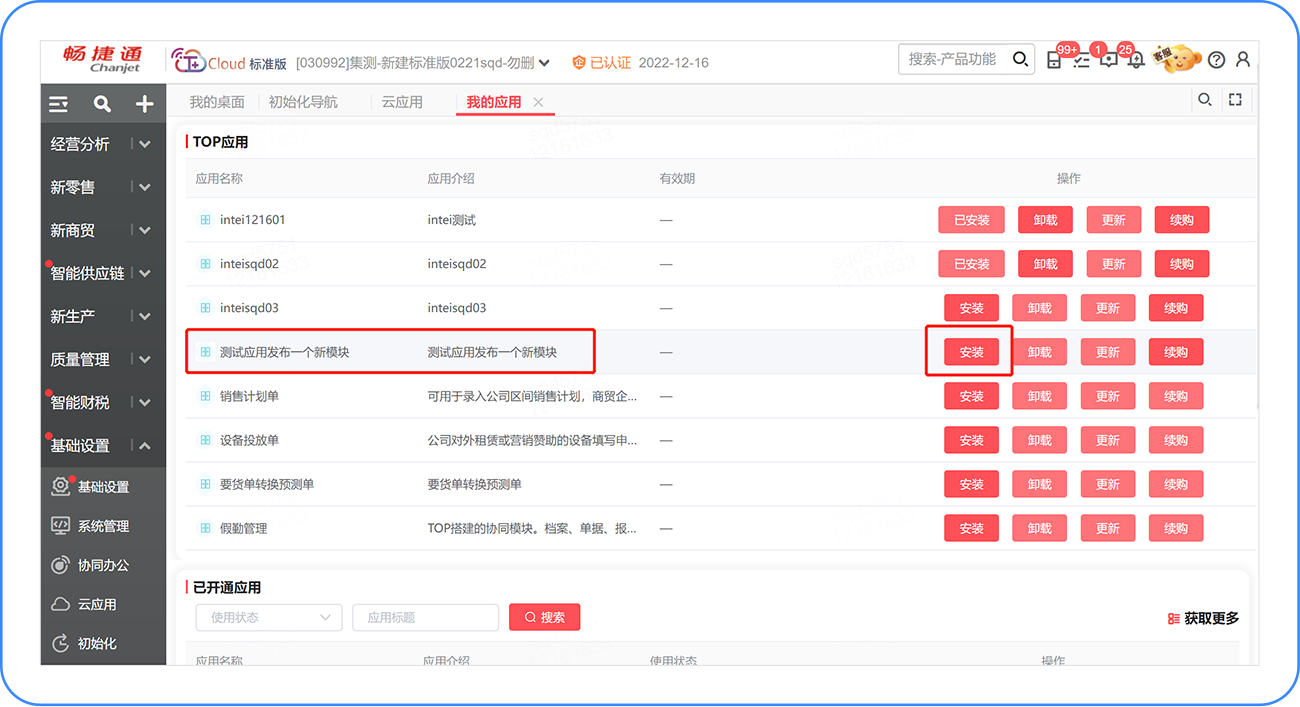Click the 获取更多 grid icon
This screenshot has height=707, width=1300.
pyautogui.click(x=1173, y=619)
